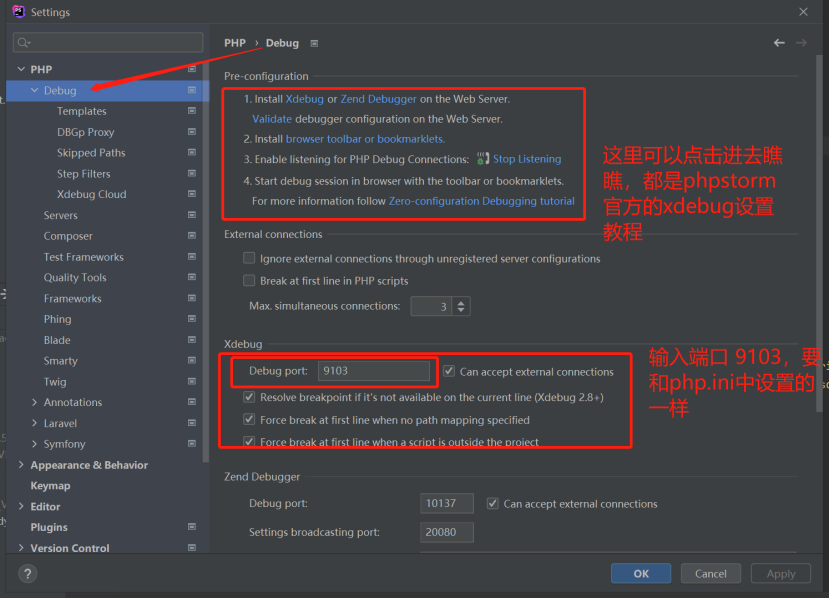Expand Appearance & Behavior section
Image resolution: width=830 pixels, height=599 pixels.
(21, 465)
